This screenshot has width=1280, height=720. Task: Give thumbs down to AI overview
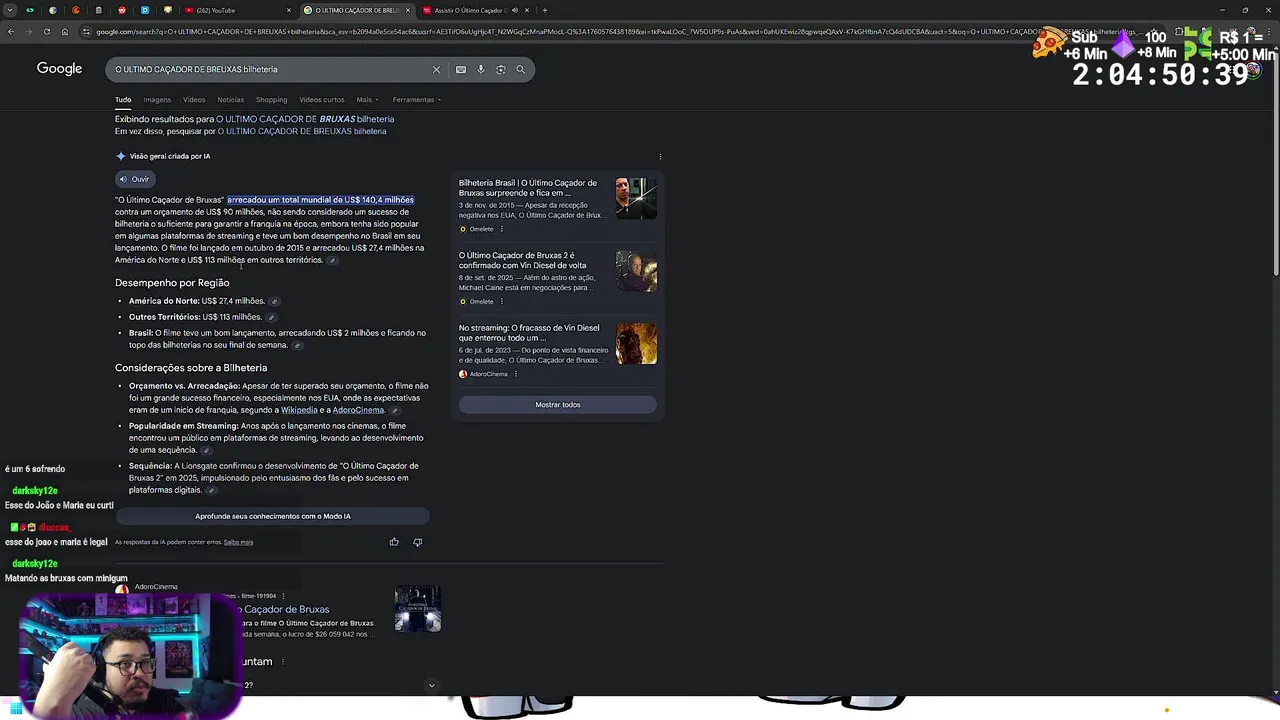418,542
